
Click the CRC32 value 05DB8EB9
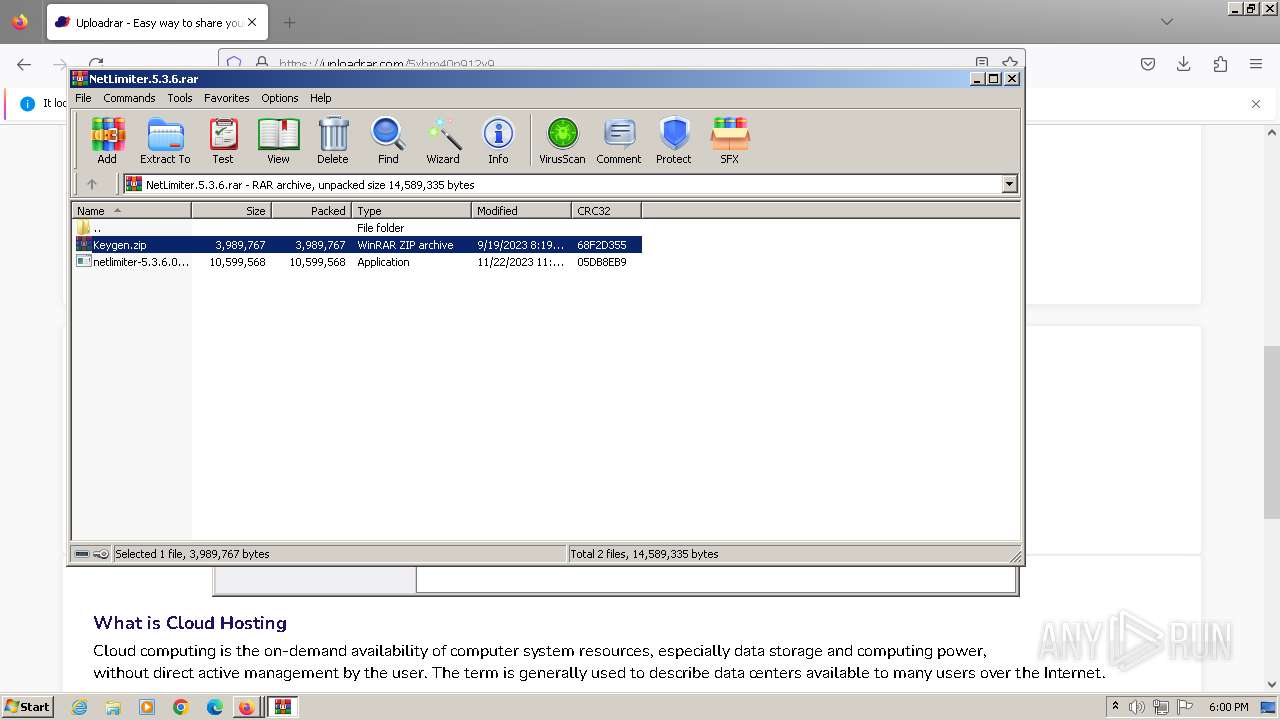click(x=602, y=262)
